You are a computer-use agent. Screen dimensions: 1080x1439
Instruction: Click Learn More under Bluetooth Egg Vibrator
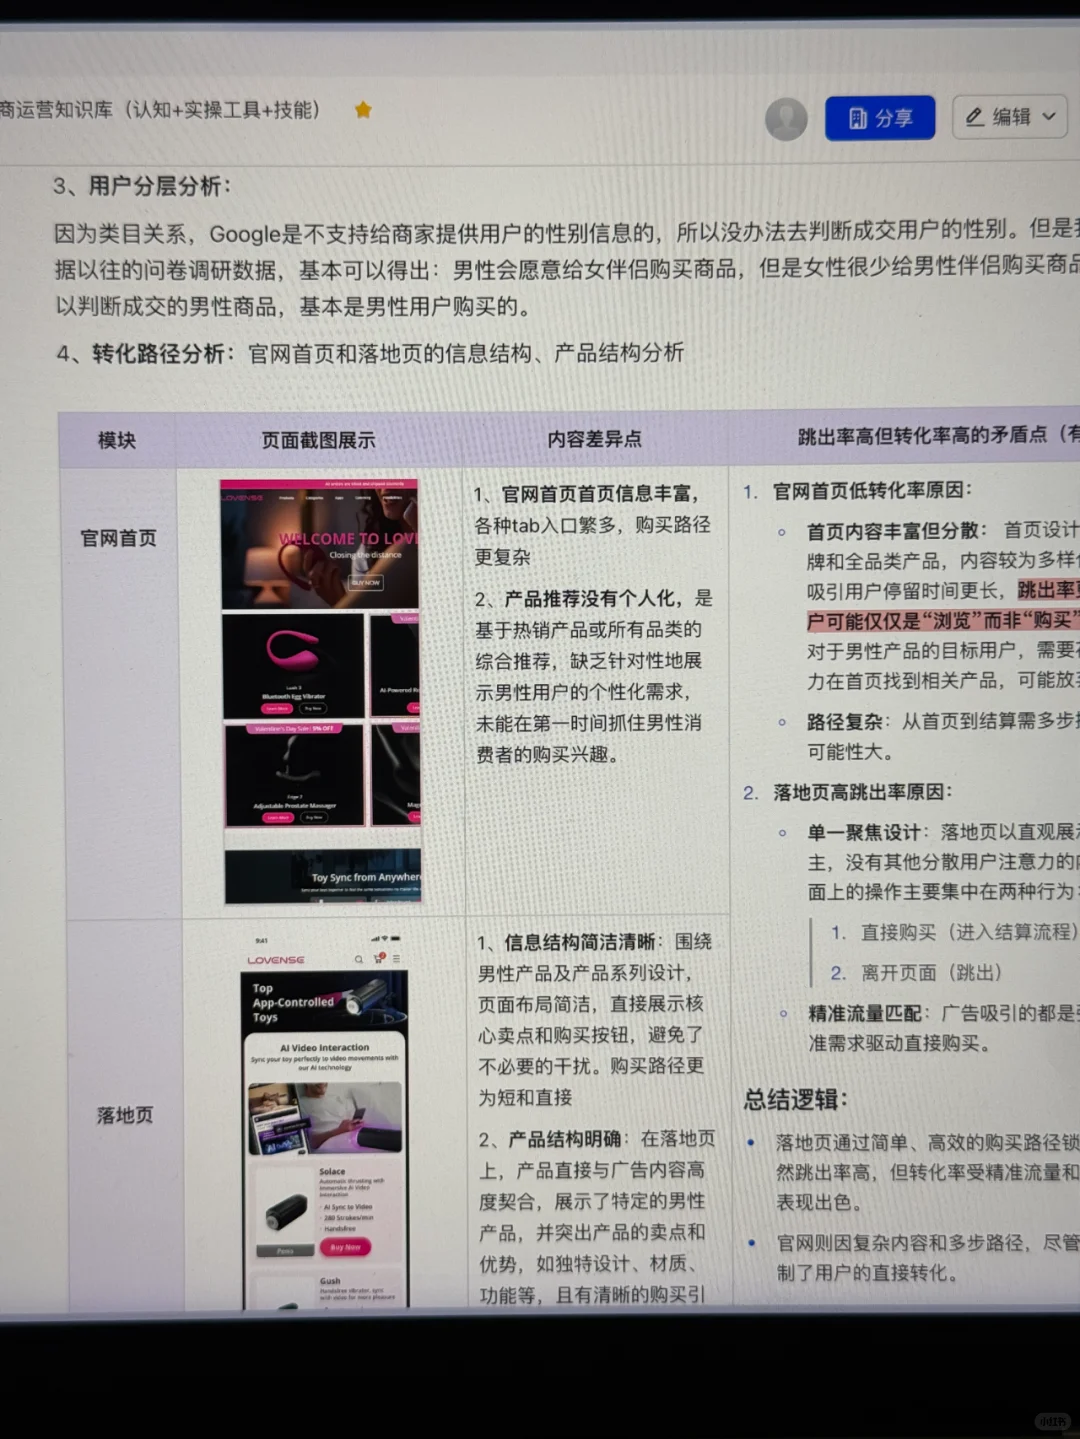point(277,709)
